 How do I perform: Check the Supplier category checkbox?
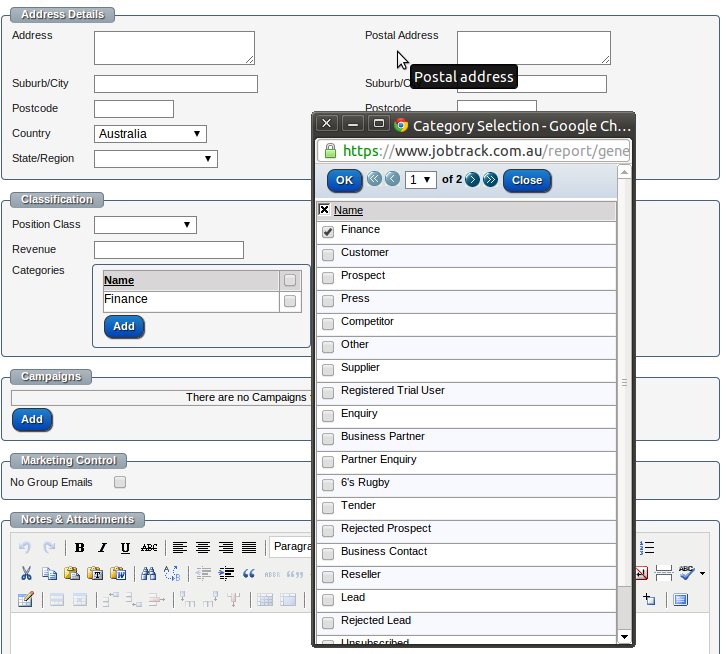(328, 370)
